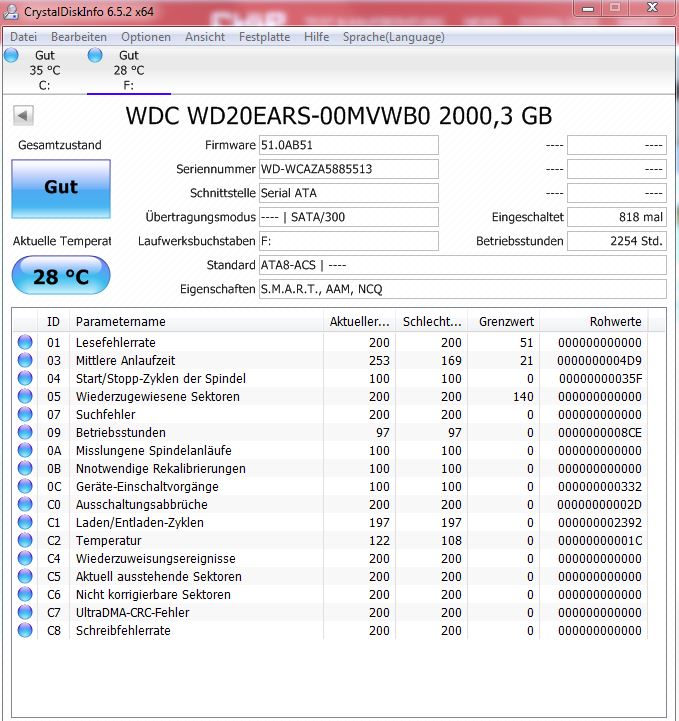The width and height of the screenshot is (679, 721).
Task: Click the ID column header
Action: (53, 321)
